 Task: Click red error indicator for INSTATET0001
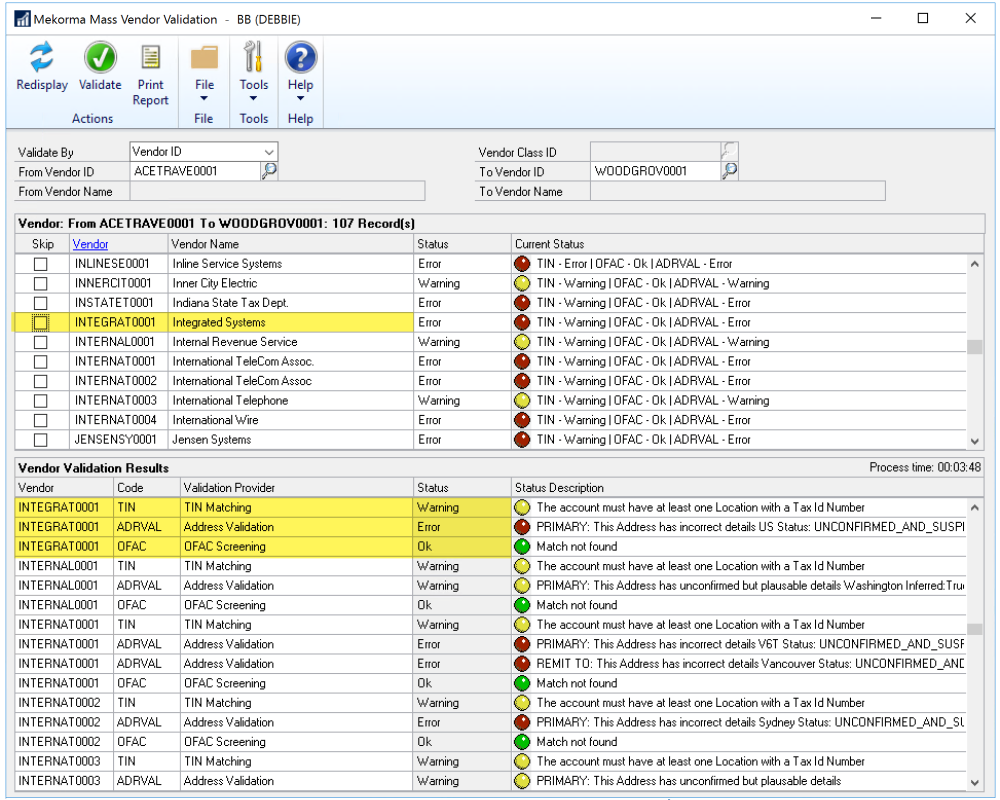(521, 303)
